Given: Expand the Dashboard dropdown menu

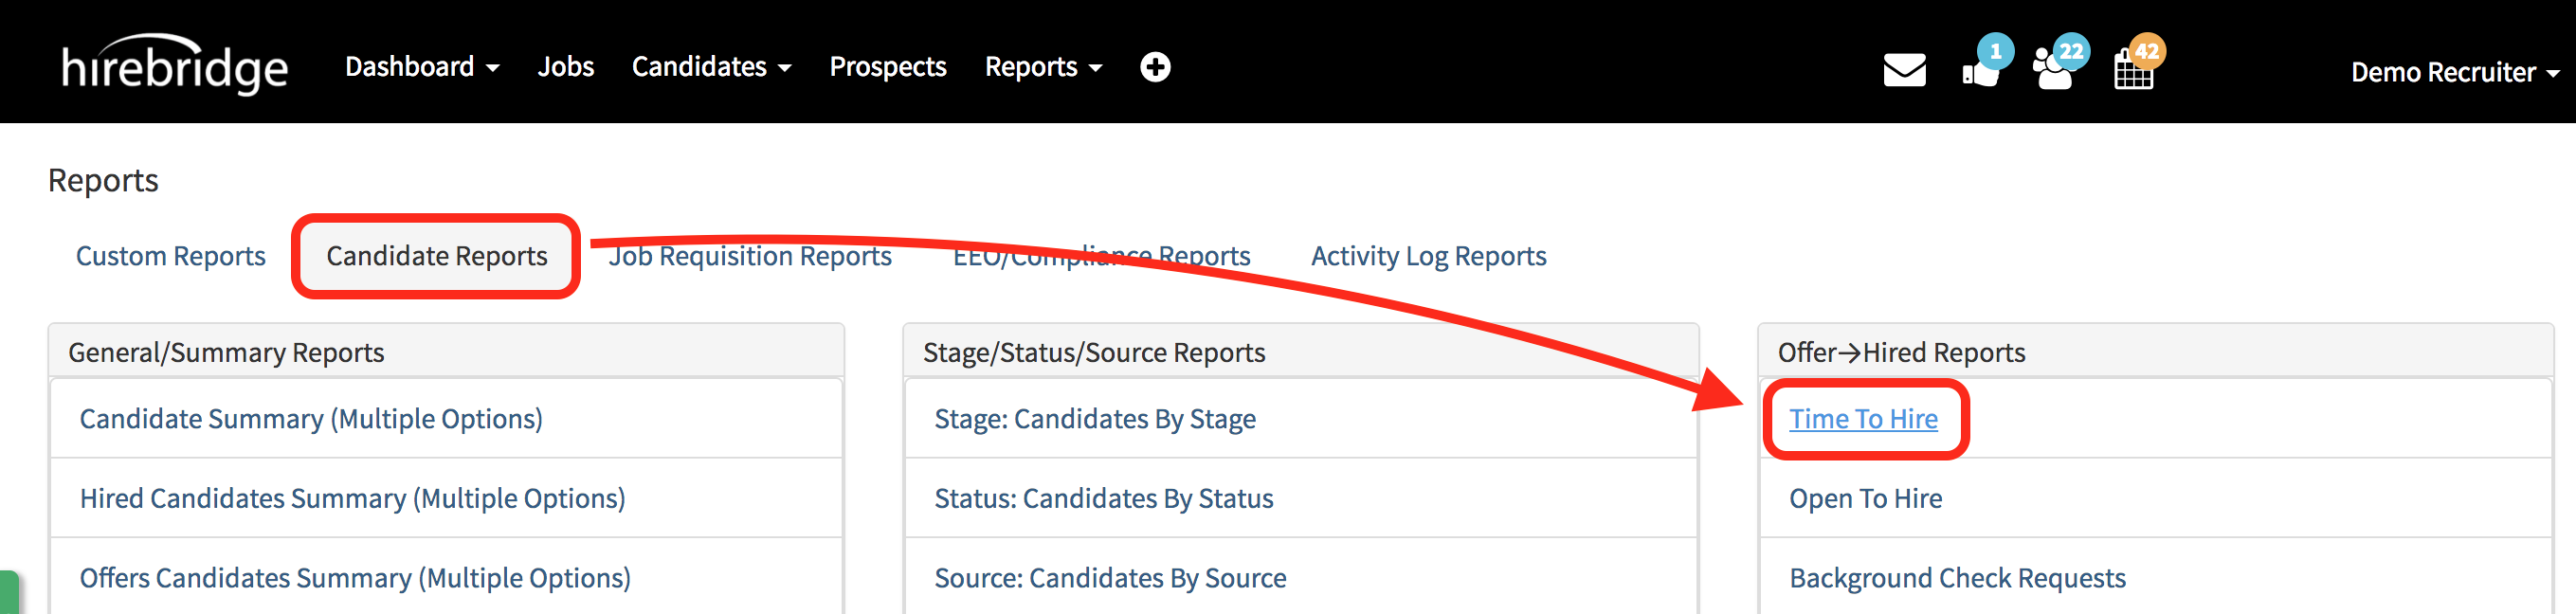Looking at the screenshot, I should click(x=421, y=67).
